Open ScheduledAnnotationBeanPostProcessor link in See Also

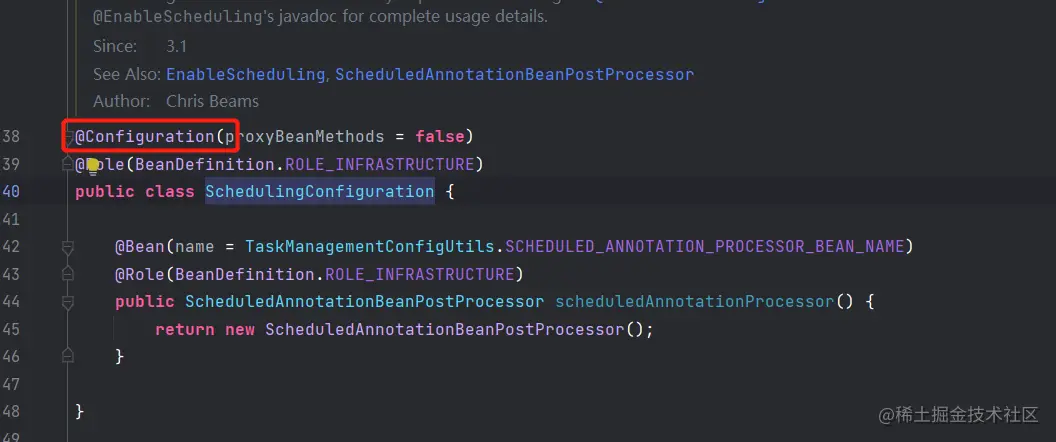click(x=515, y=74)
